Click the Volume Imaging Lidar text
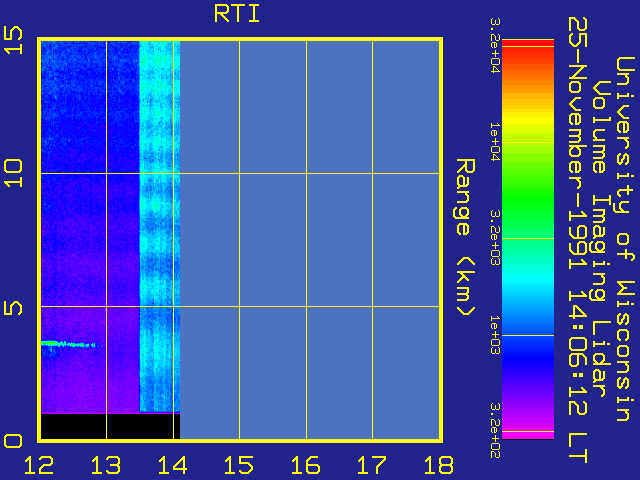The height and width of the screenshot is (480, 640). pyautogui.click(x=602, y=239)
